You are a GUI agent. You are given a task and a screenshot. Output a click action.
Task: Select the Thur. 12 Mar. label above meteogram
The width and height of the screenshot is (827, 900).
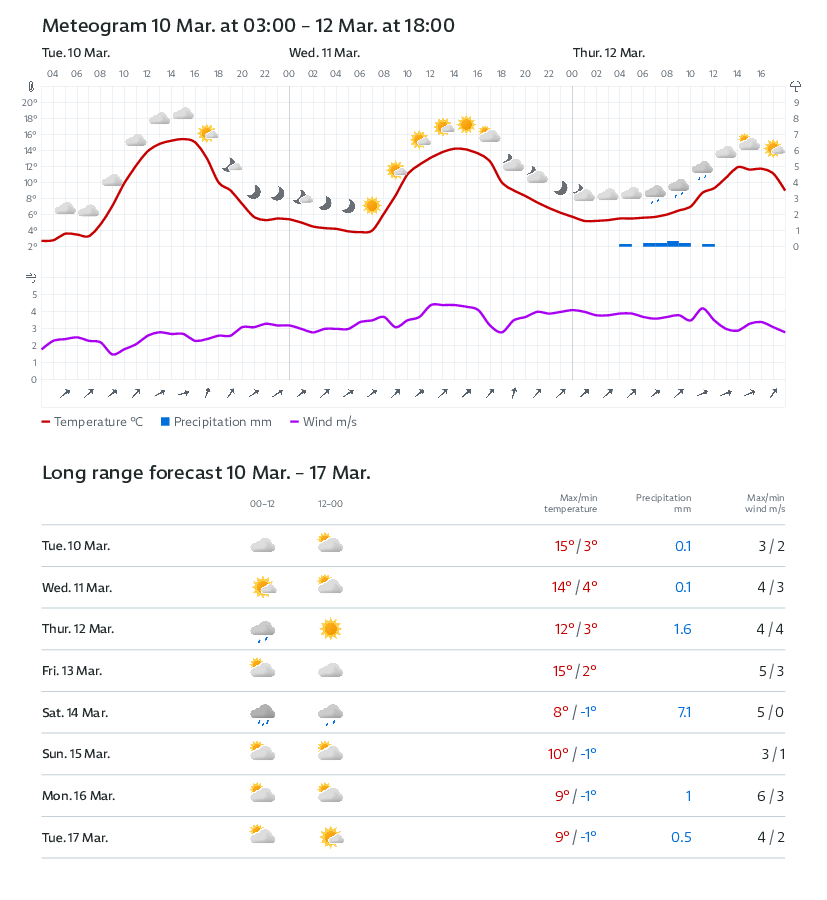tap(608, 52)
